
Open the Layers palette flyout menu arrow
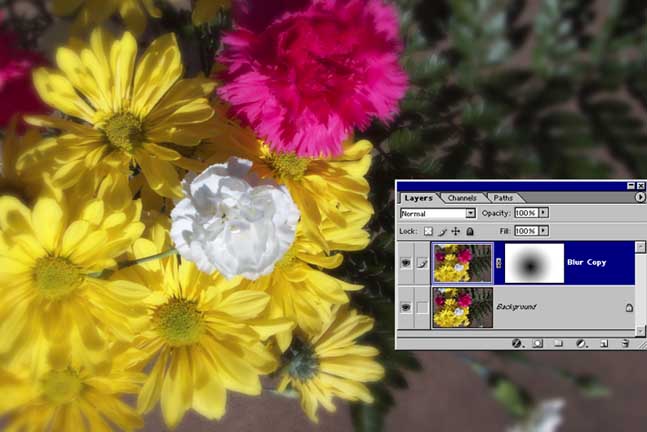pyautogui.click(x=640, y=198)
